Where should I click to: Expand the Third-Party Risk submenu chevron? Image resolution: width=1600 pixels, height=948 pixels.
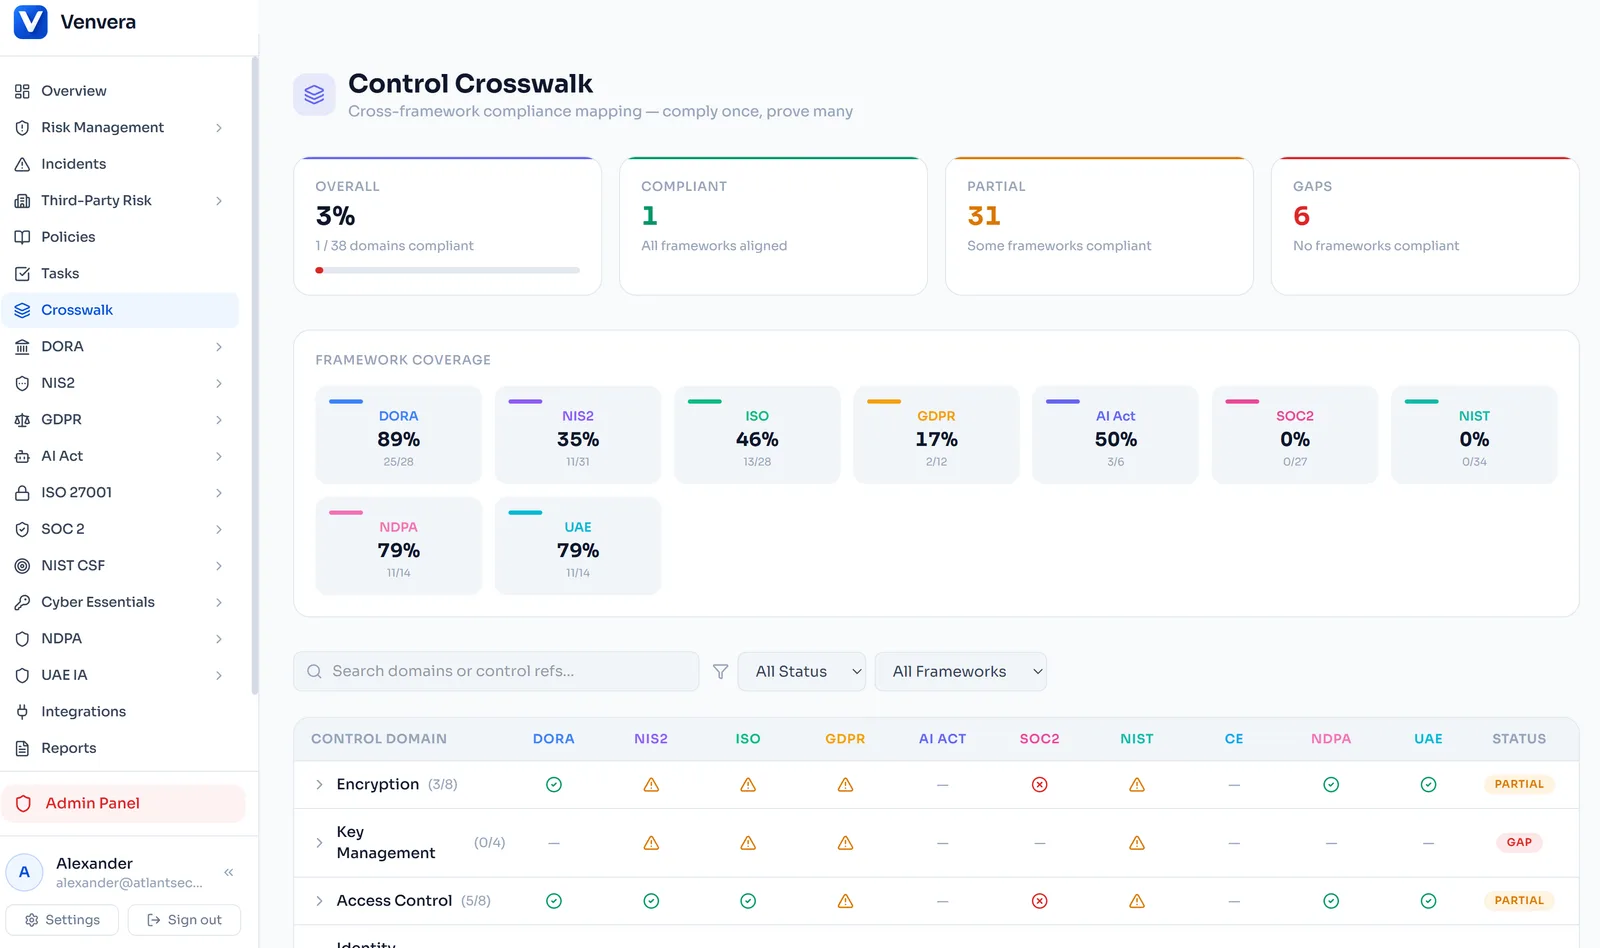pos(219,201)
